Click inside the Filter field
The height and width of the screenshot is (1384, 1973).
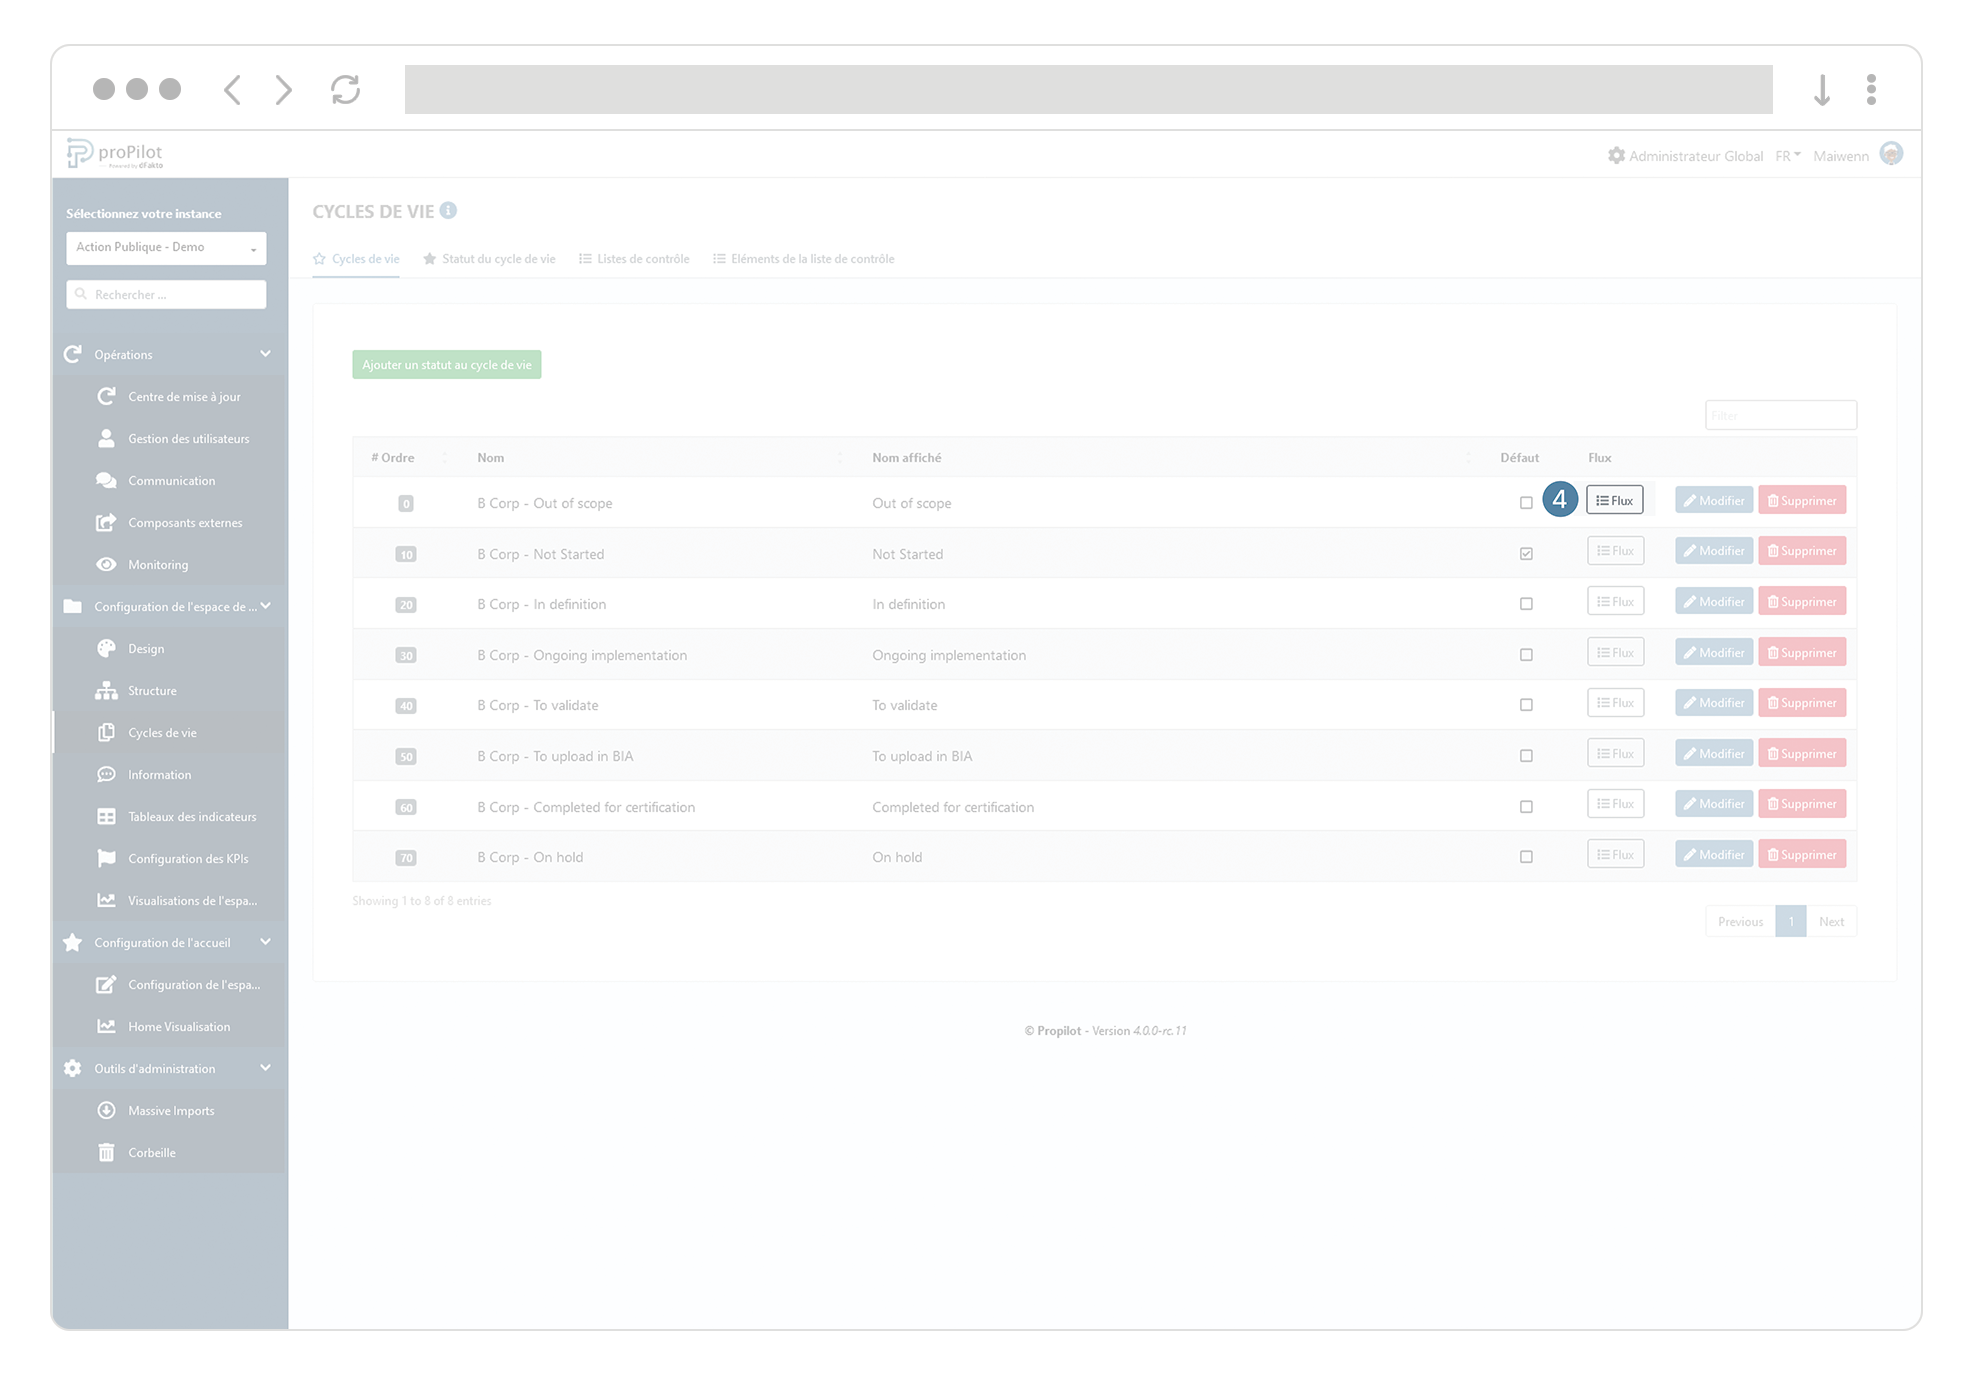[x=1780, y=414]
